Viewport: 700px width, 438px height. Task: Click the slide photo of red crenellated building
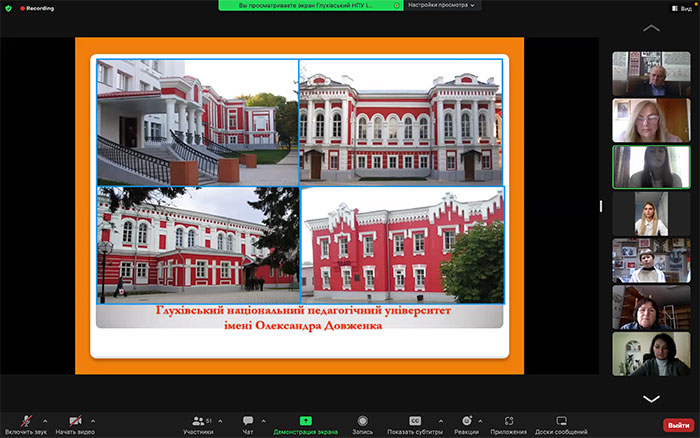pos(403,245)
